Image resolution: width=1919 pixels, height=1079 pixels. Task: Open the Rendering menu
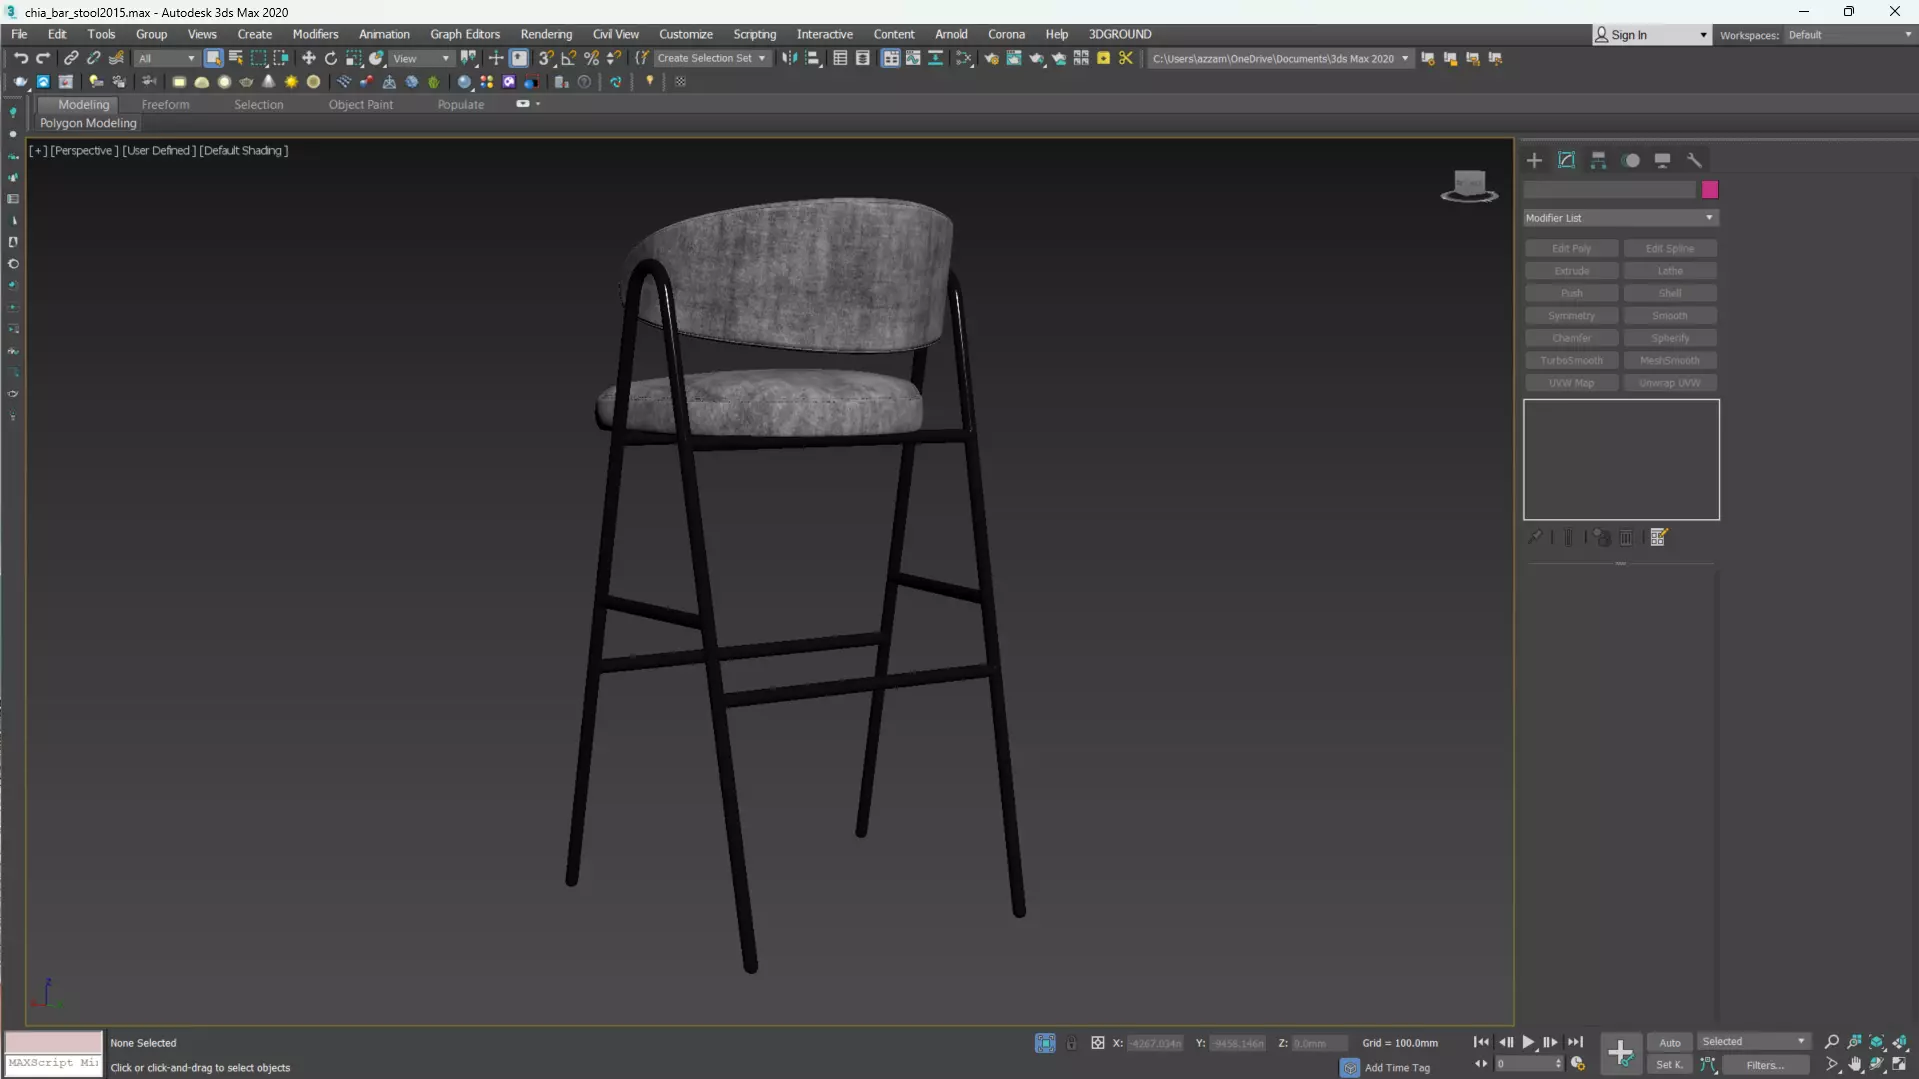click(546, 34)
